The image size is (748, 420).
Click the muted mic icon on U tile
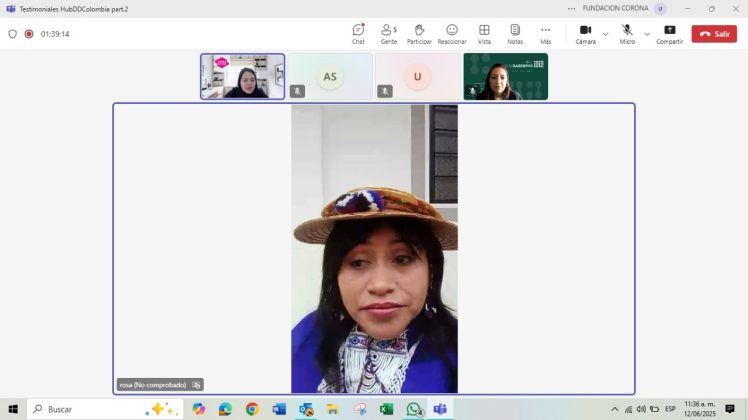(385, 91)
